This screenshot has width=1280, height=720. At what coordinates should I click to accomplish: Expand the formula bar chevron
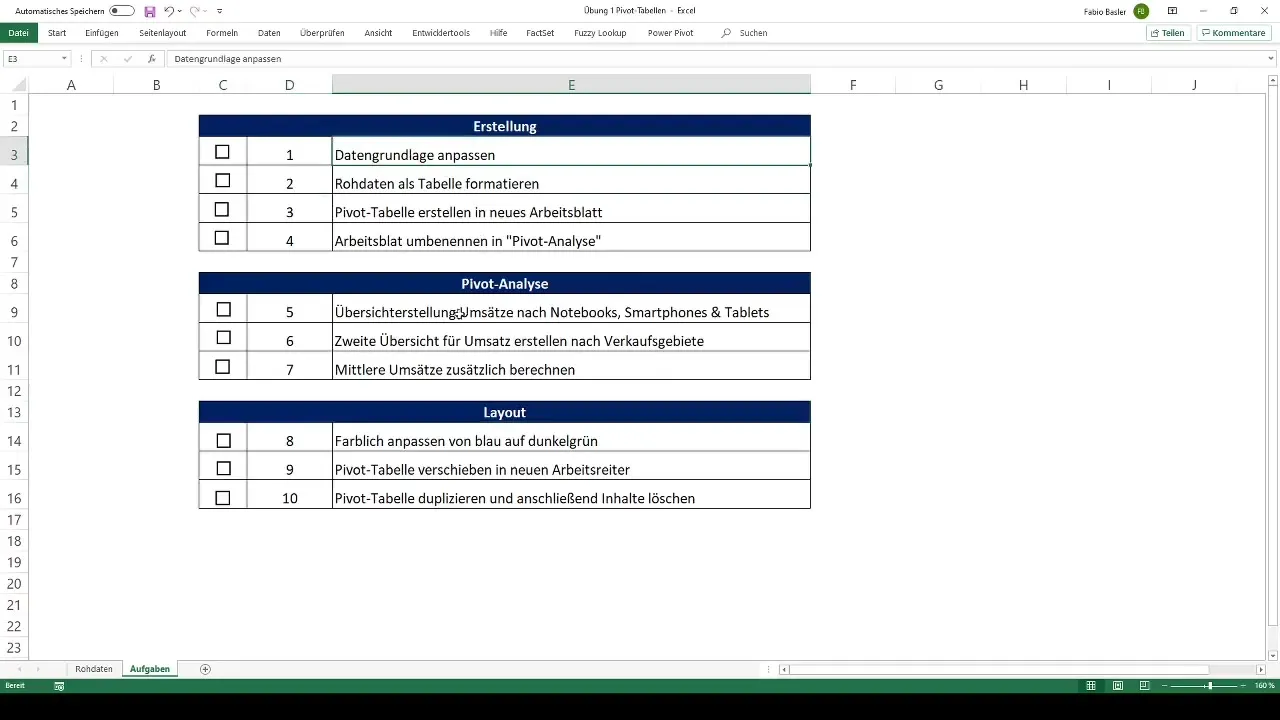1271,59
